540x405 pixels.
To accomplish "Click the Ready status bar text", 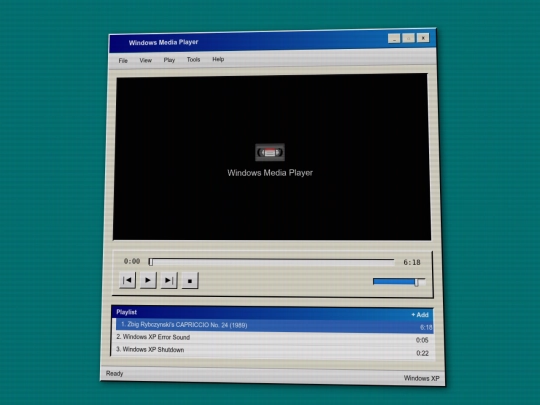I will (x=114, y=373).
